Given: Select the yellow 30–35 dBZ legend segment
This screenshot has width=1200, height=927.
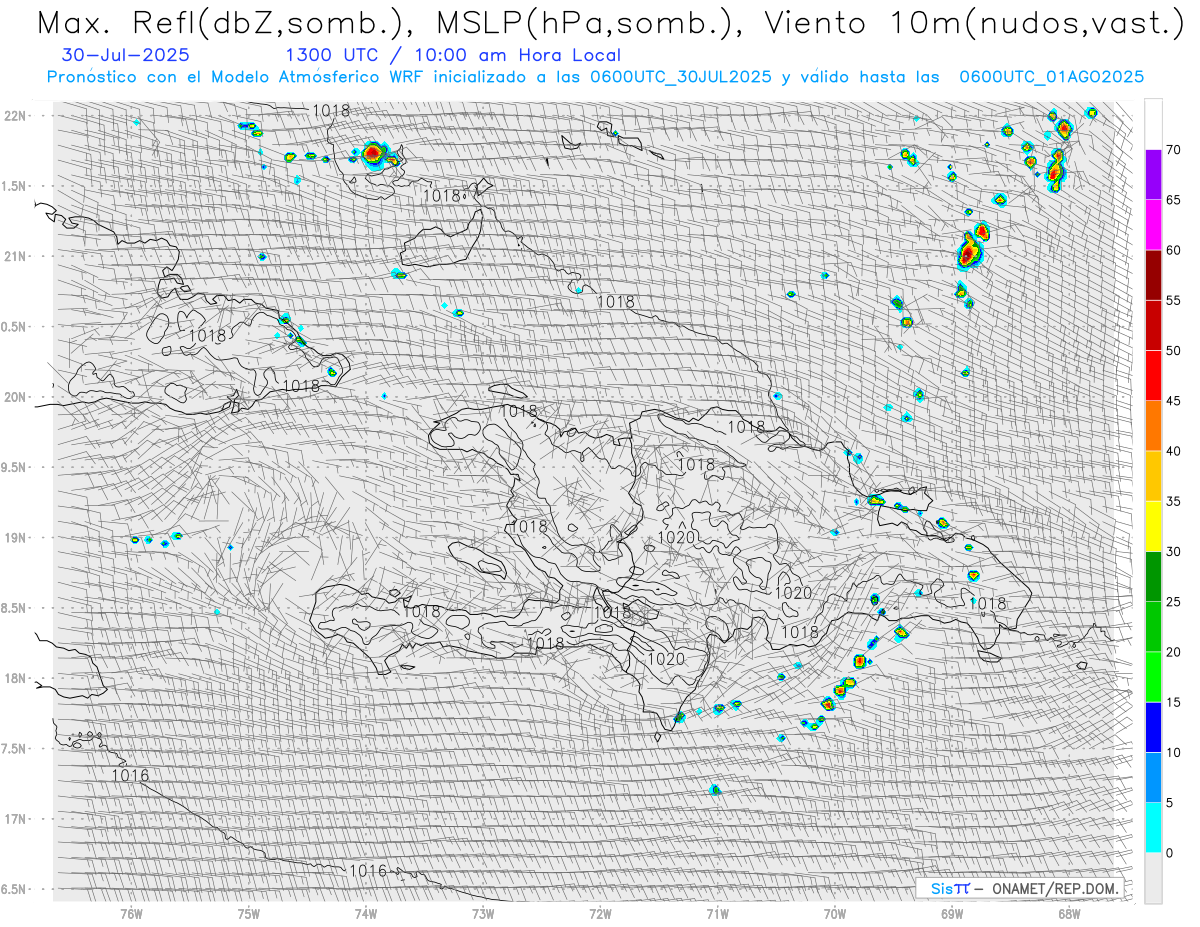Looking at the screenshot, I should pyautogui.click(x=1153, y=526).
